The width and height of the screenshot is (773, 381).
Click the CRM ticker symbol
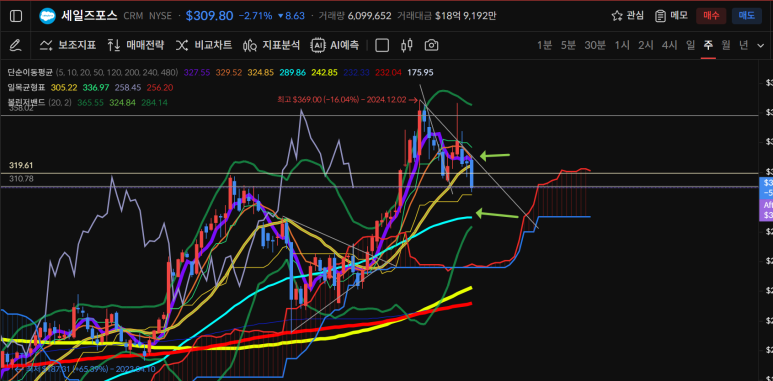[133, 16]
